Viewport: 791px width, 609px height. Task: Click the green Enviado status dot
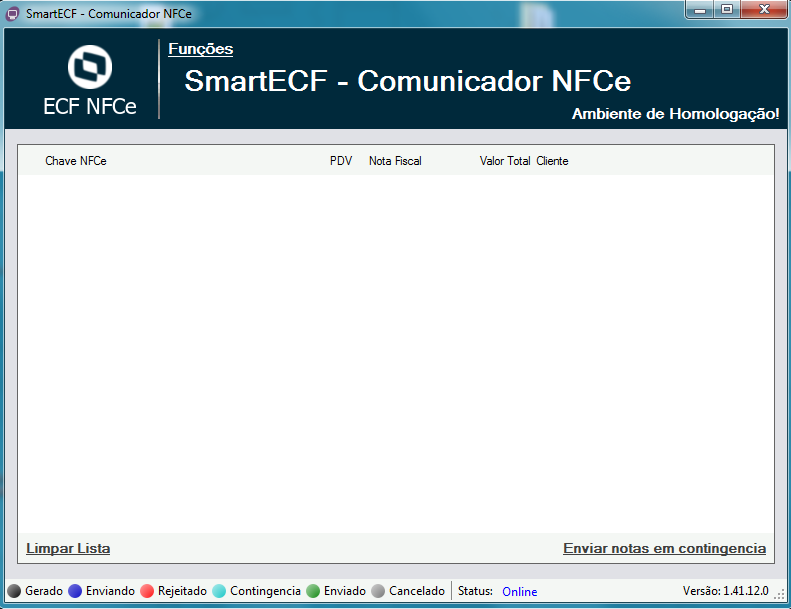pos(313,591)
